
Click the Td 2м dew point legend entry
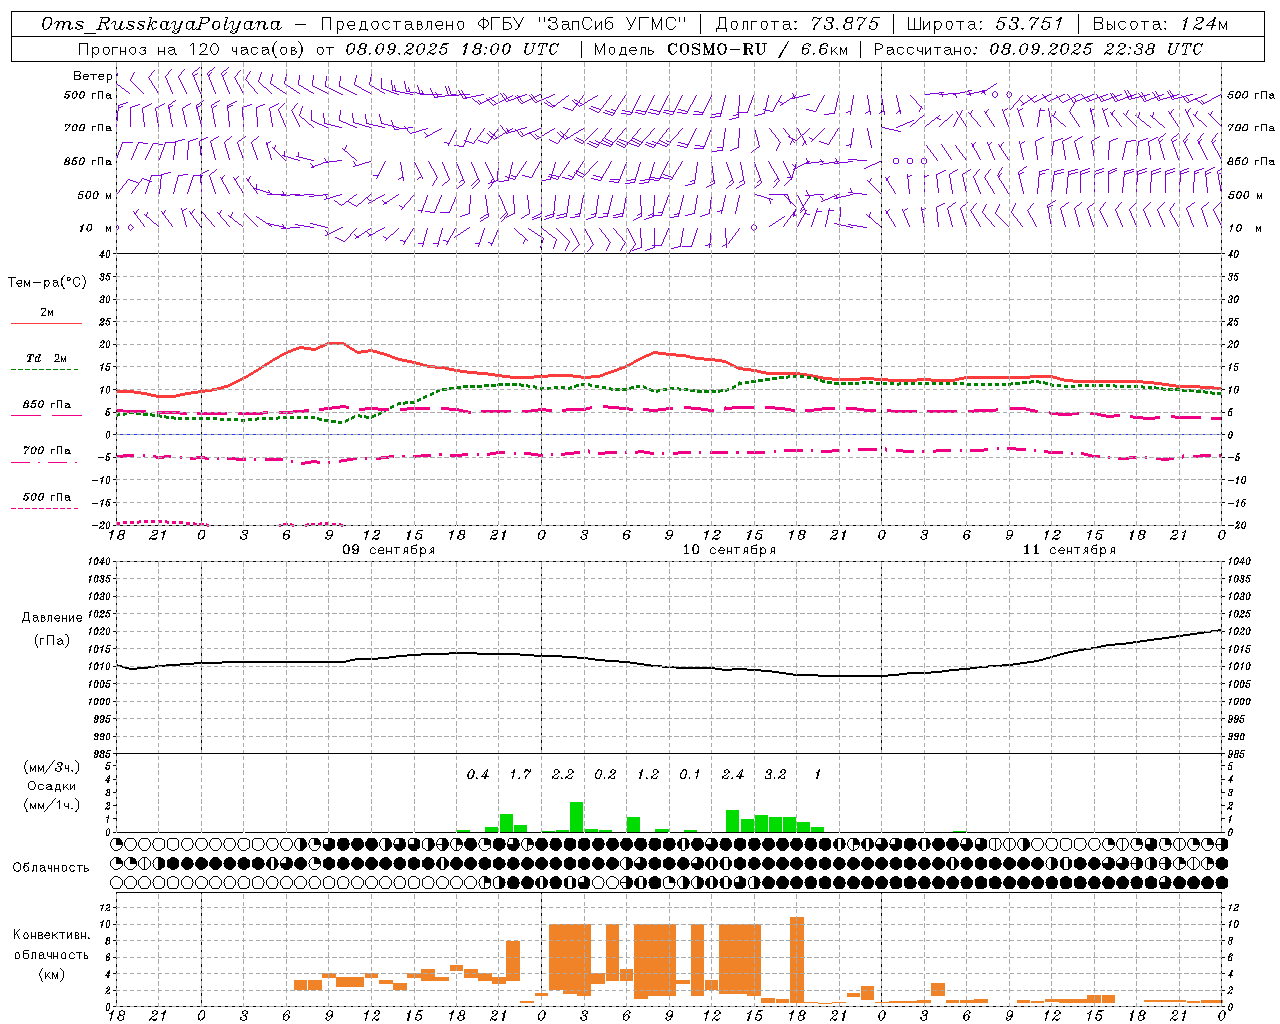(46, 358)
